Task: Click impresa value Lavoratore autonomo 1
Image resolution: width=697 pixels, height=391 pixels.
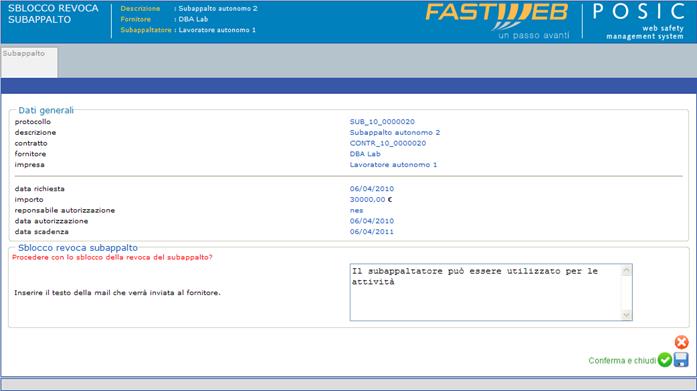Action: coord(393,164)
